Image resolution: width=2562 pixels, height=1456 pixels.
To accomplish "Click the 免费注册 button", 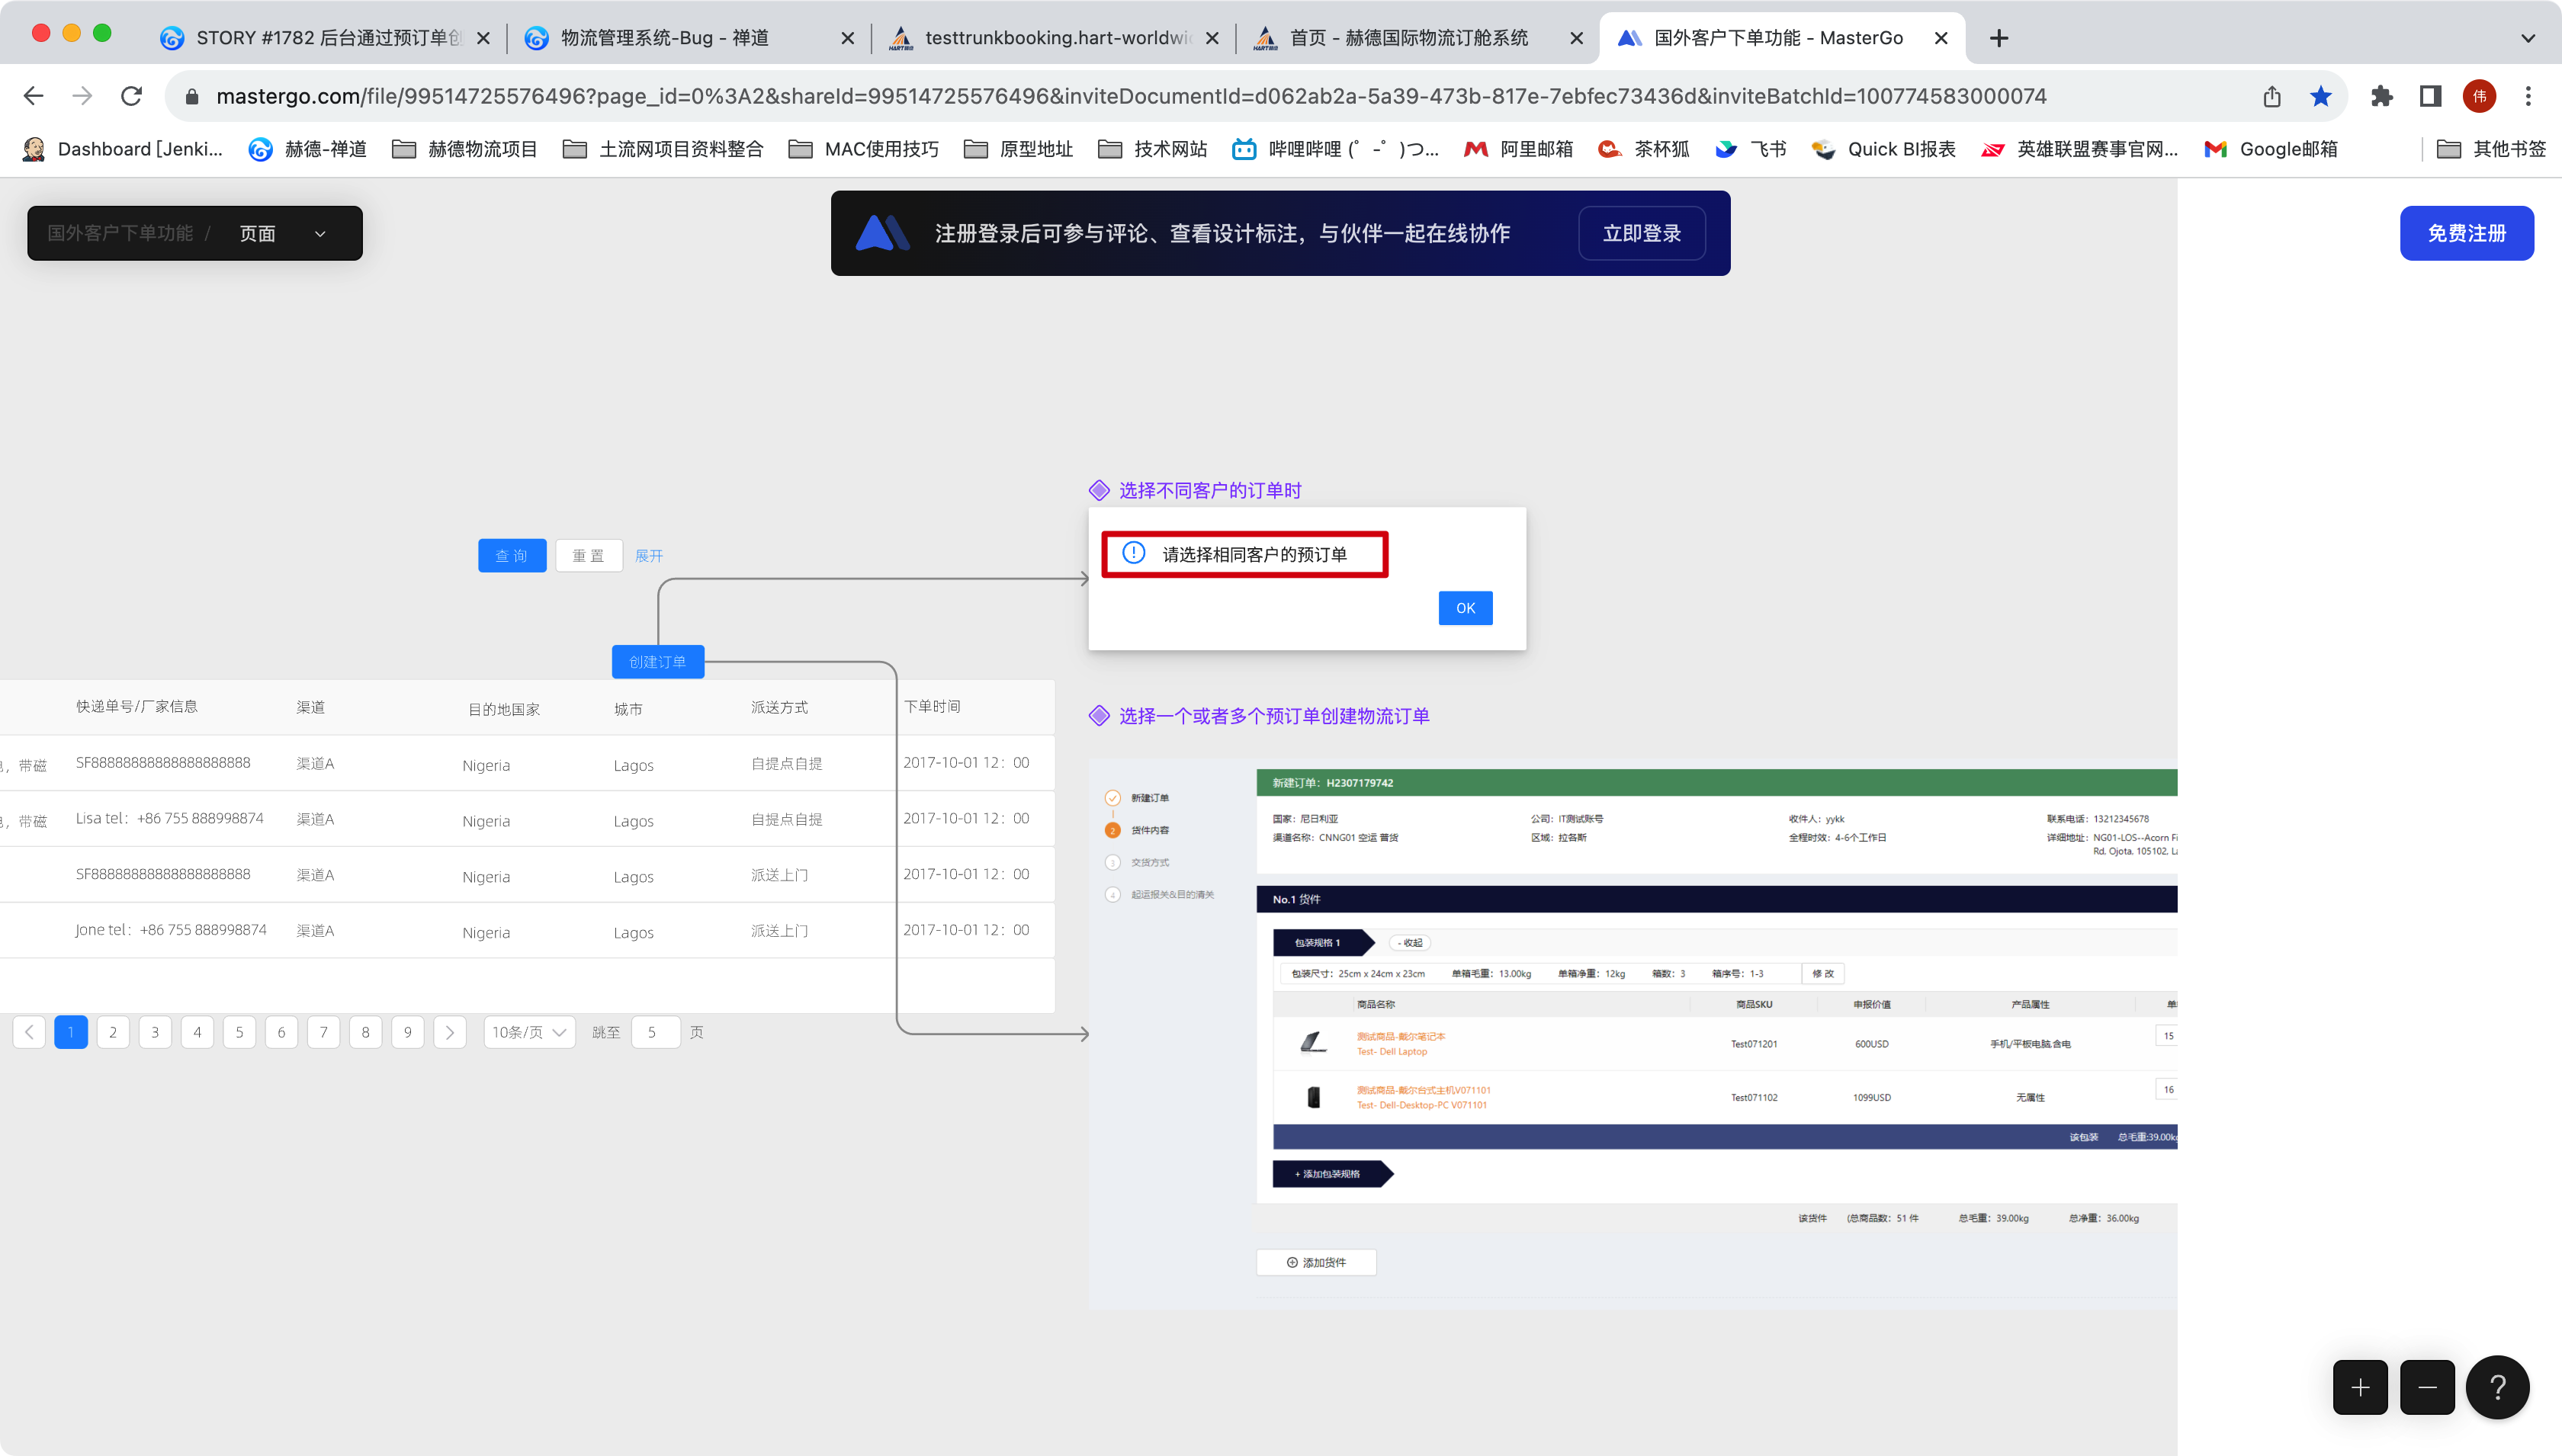I will point(2466,233).
